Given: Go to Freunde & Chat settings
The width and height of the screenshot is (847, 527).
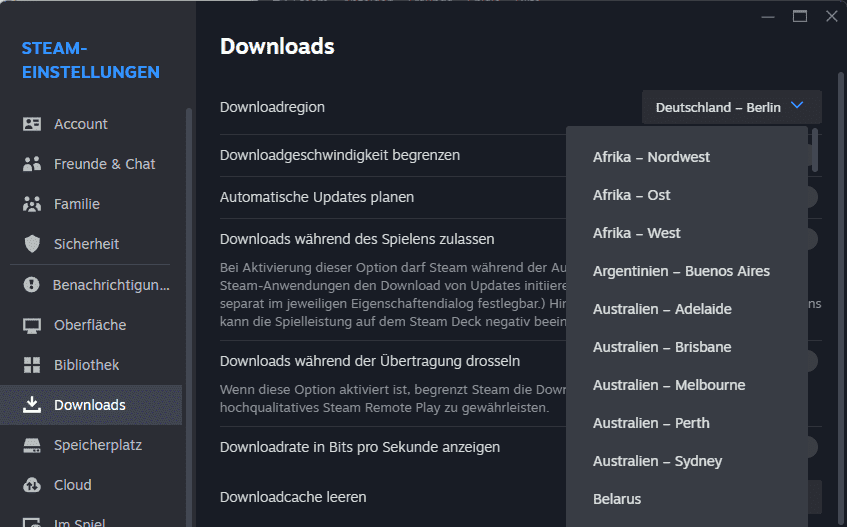Looking at the screenshot, I should (x=91, y=164).
